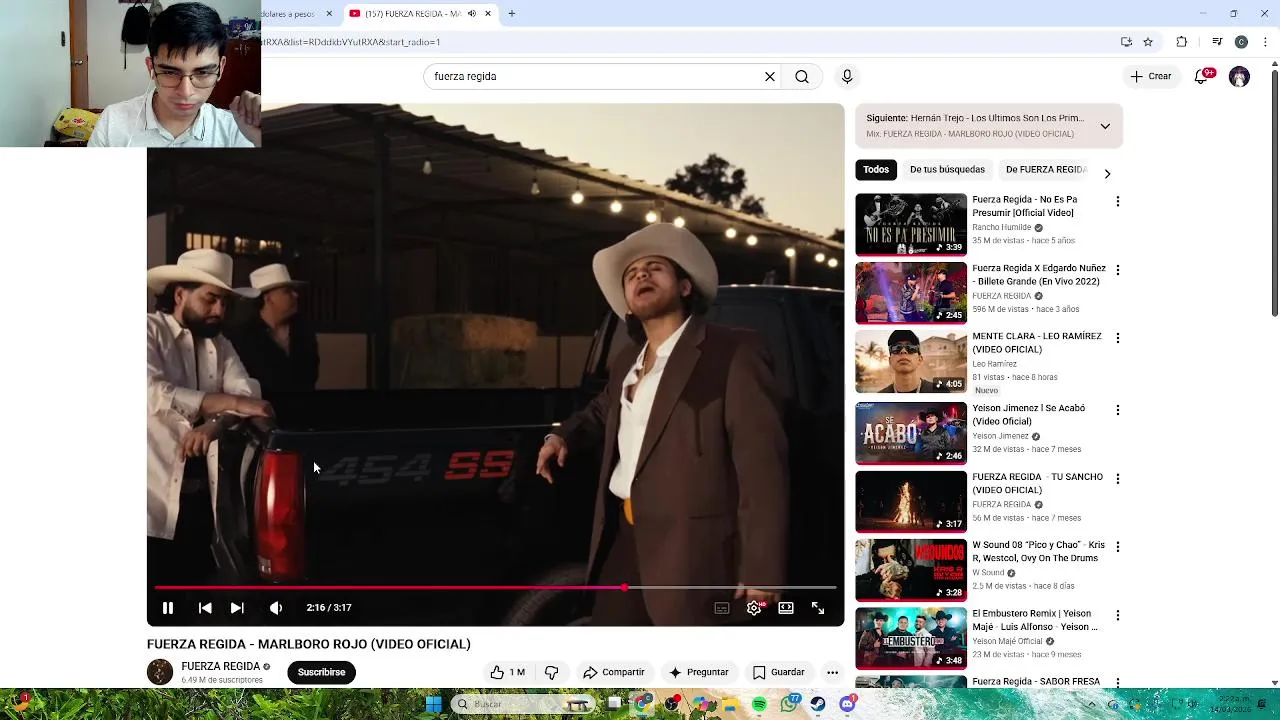Open YouTube notifications bell

[1202, 76]
